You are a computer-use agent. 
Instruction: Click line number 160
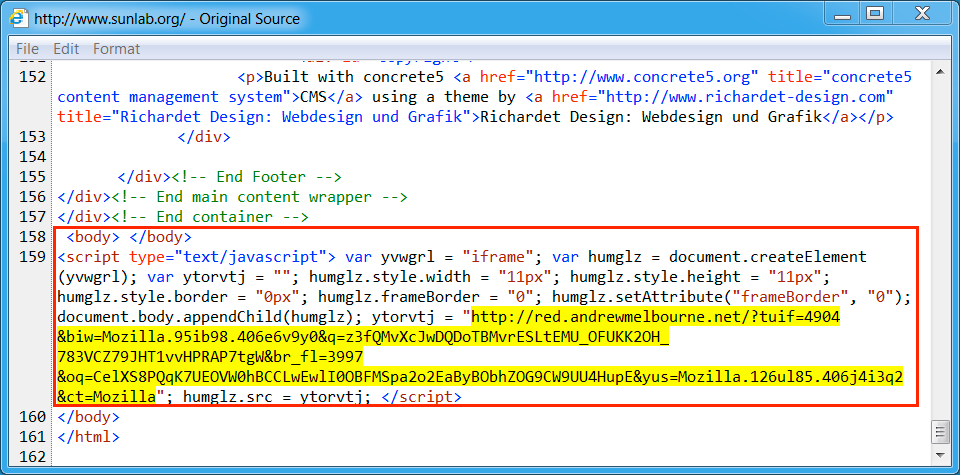point(33,417)
